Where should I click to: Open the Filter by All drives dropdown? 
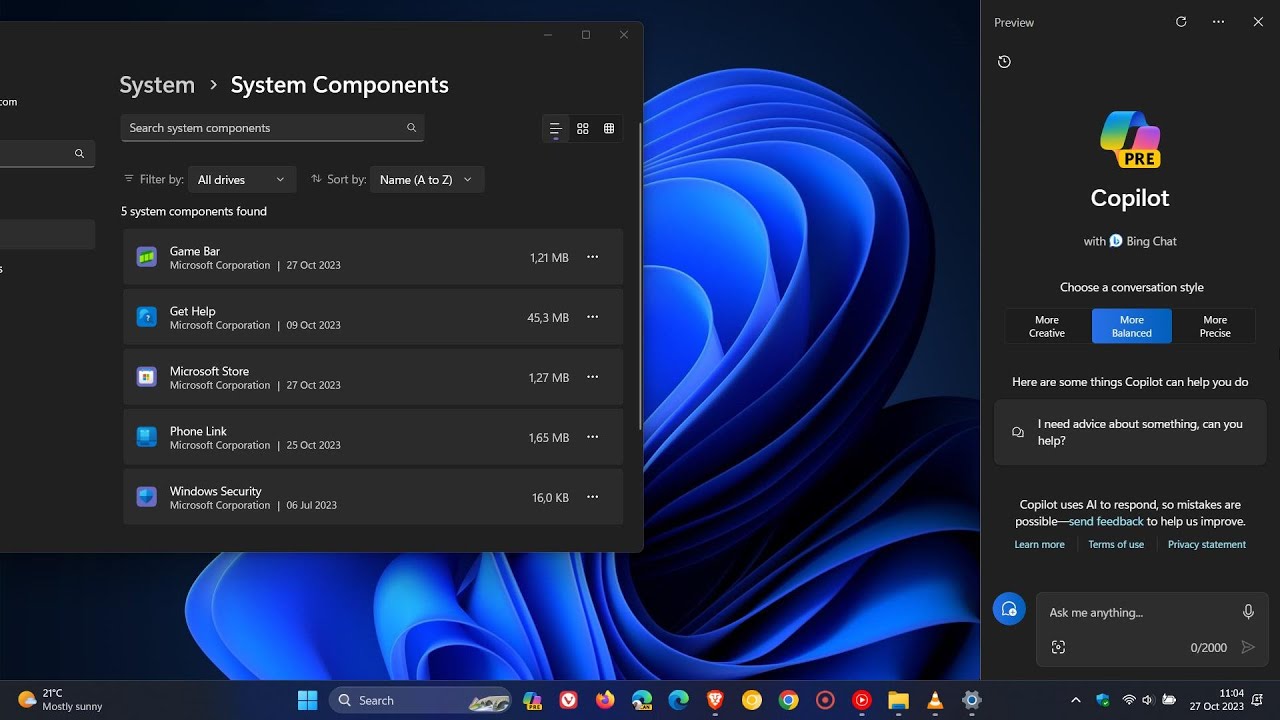[241, 180]
